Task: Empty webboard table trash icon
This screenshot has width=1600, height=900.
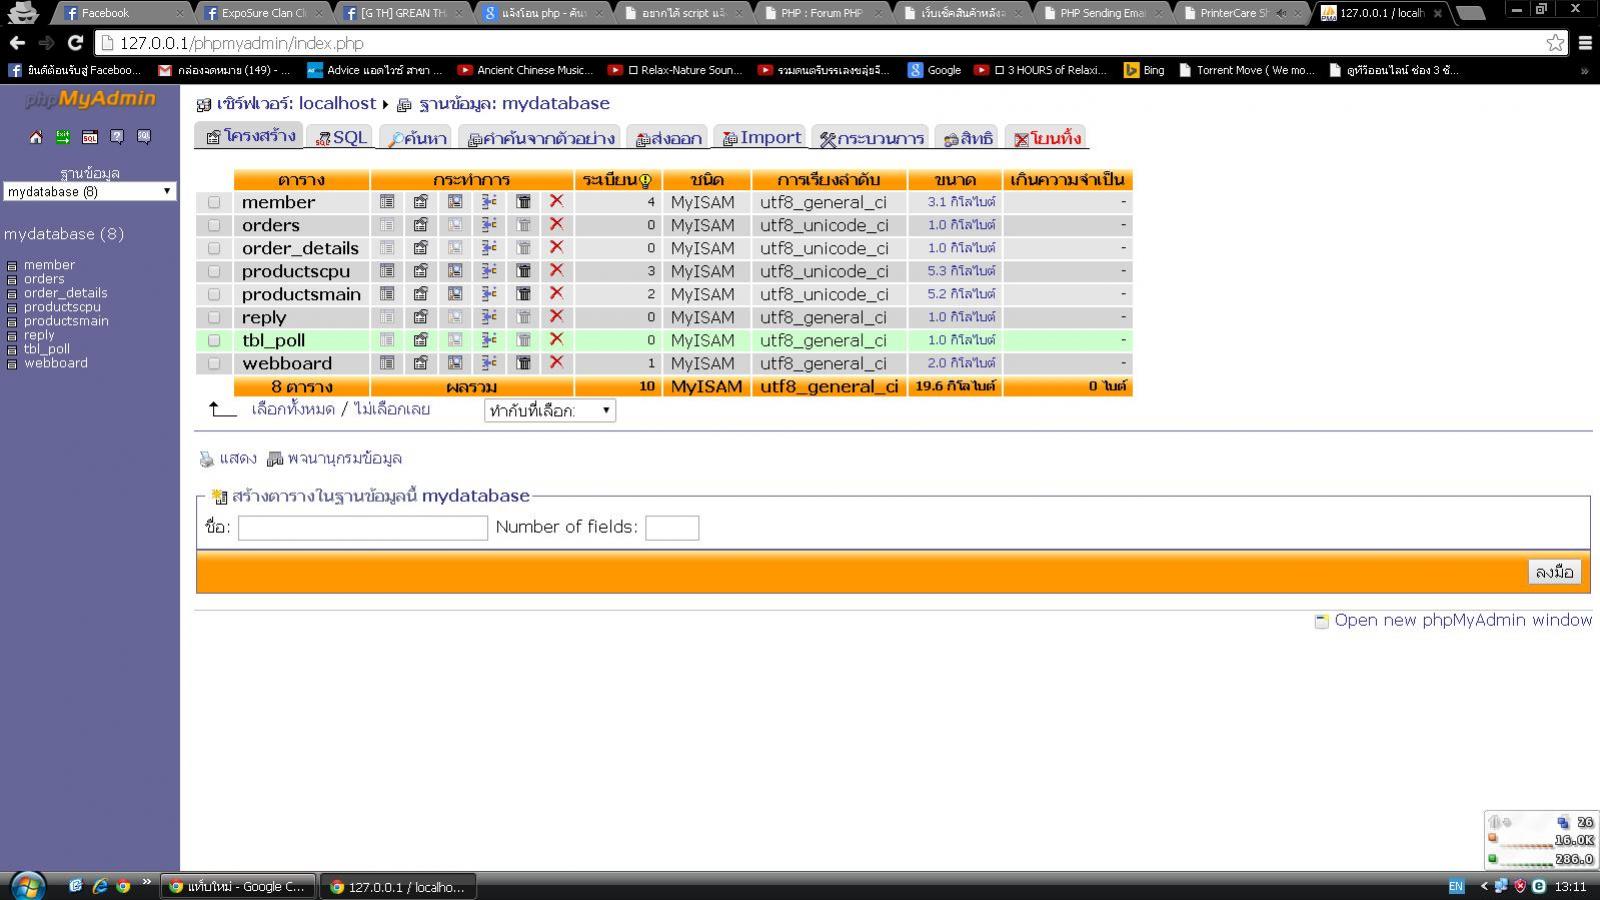Action: 523,363
